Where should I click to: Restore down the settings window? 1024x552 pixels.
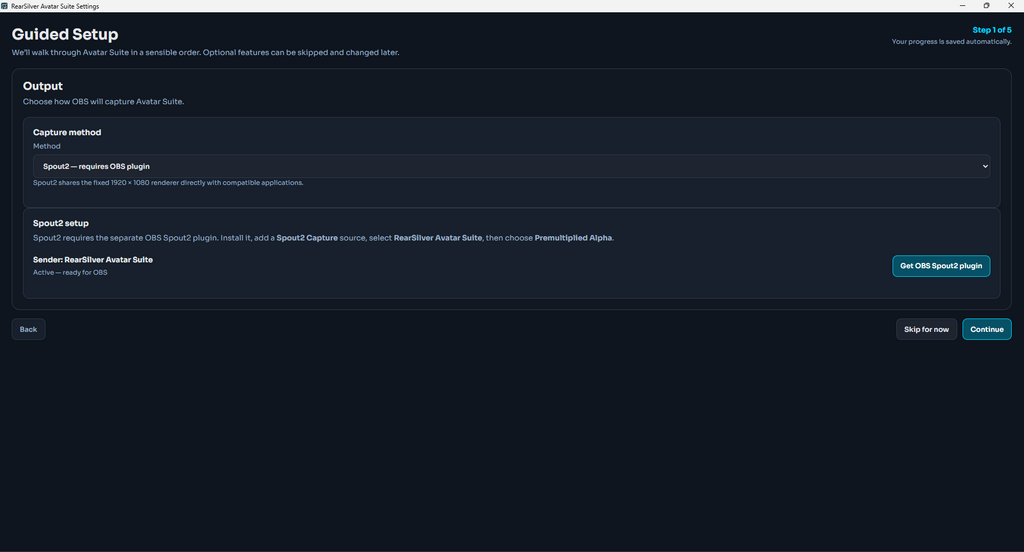[x=986, y=6]
